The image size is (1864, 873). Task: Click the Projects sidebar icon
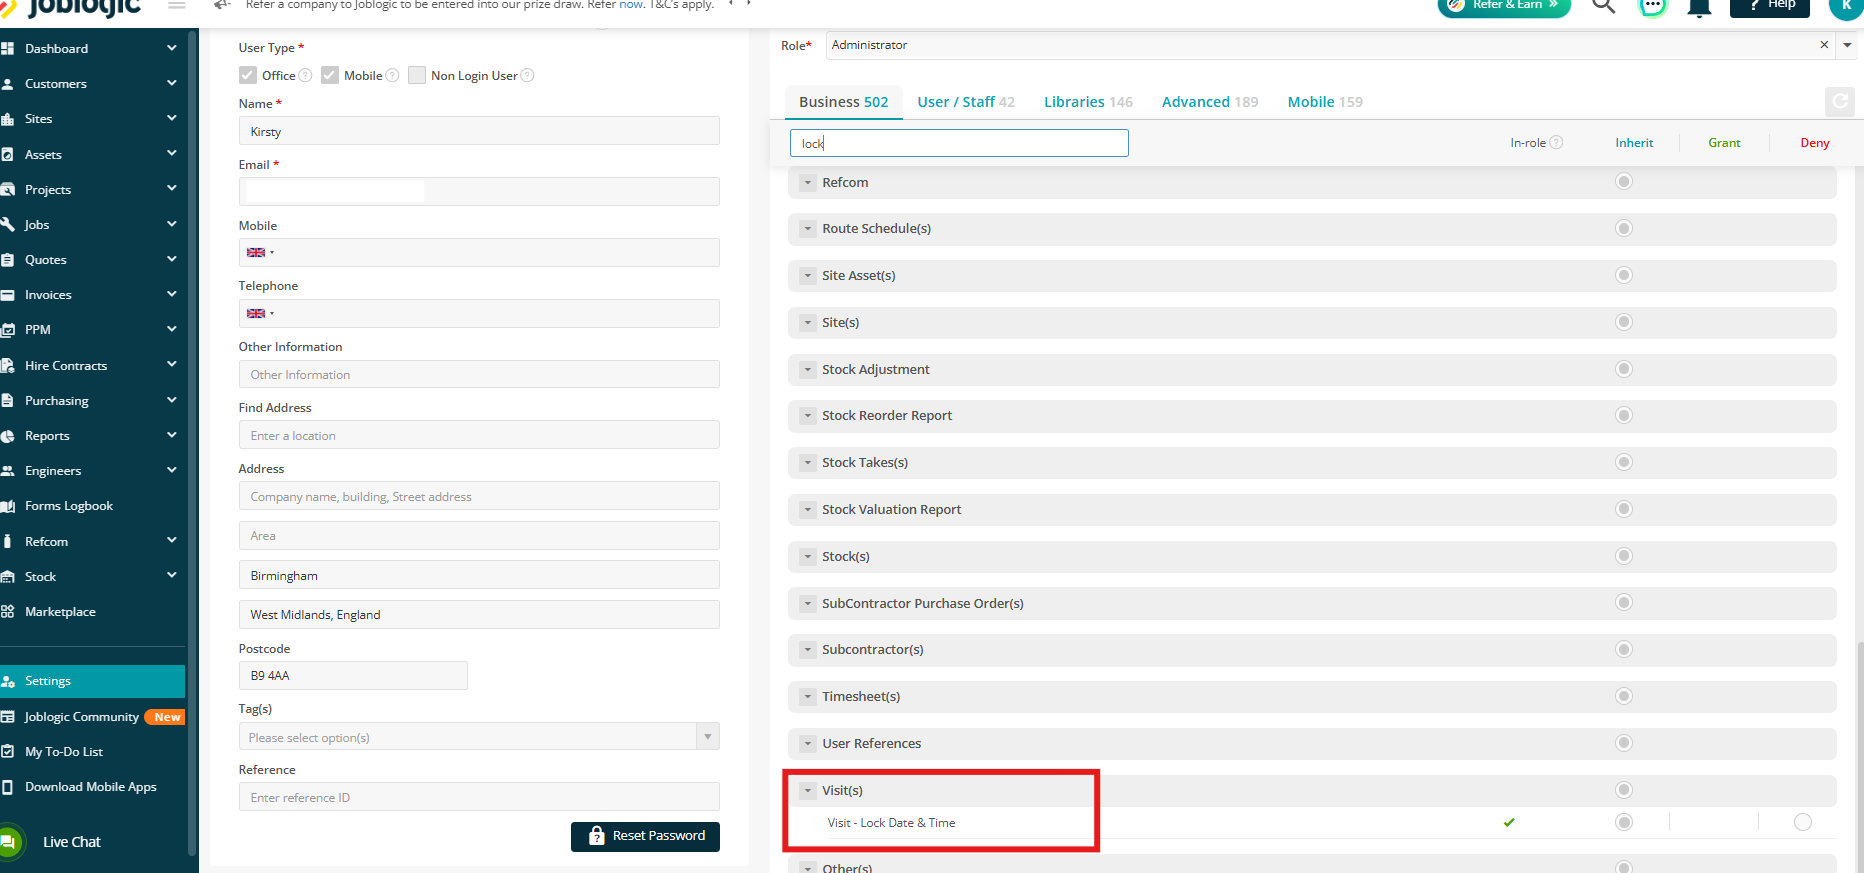tap(7, 190)
